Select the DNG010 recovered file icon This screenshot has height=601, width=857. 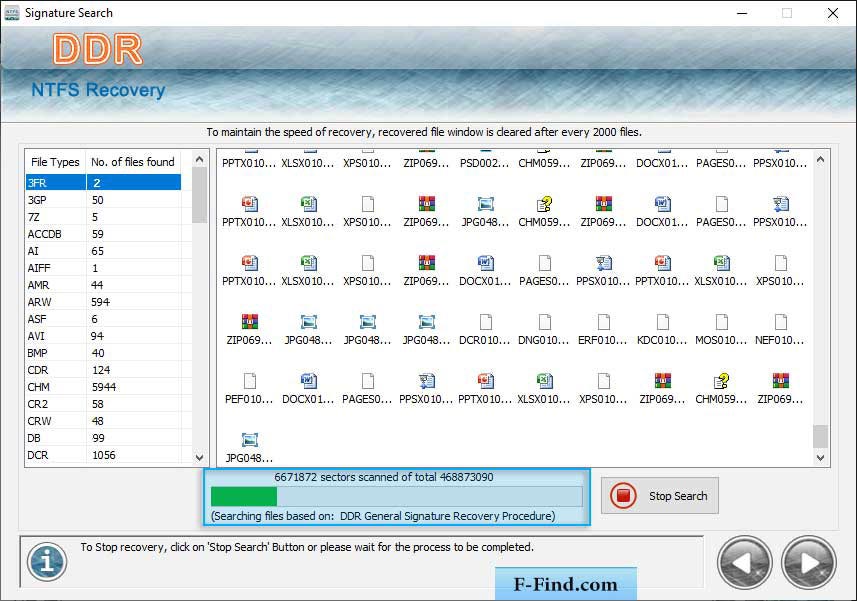544,322
